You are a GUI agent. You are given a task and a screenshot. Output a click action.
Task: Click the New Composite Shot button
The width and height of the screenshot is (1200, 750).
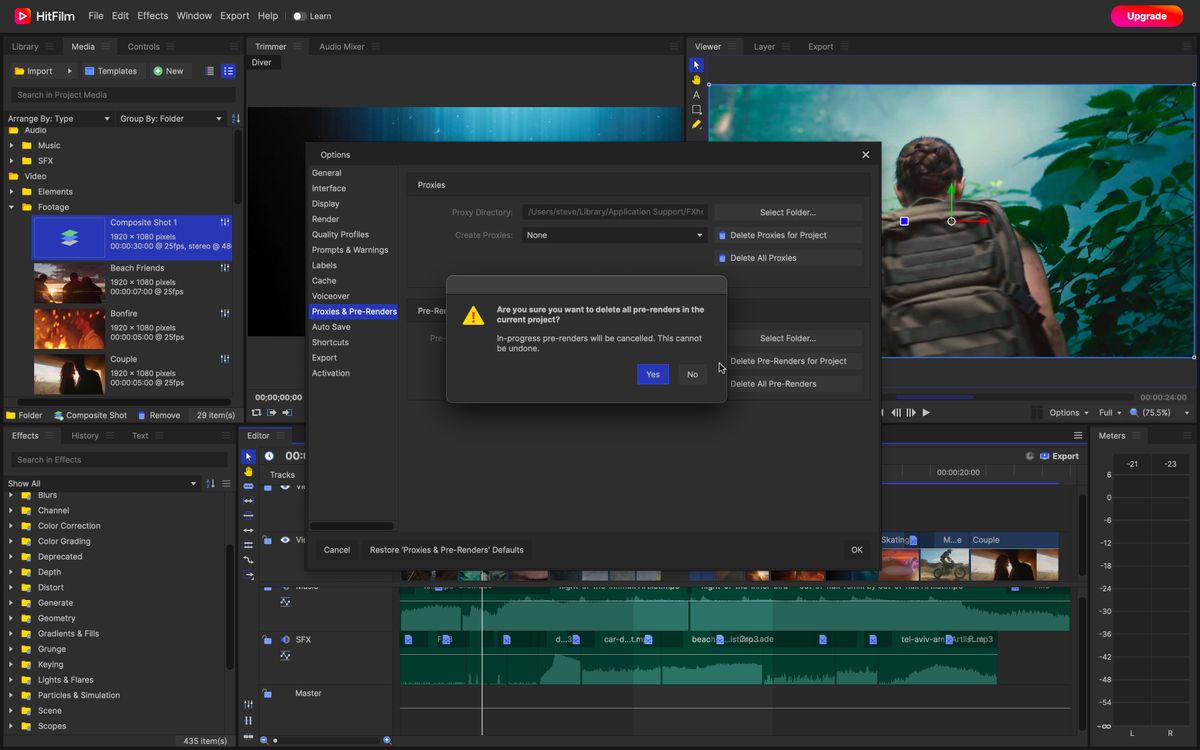pos(90,415)
